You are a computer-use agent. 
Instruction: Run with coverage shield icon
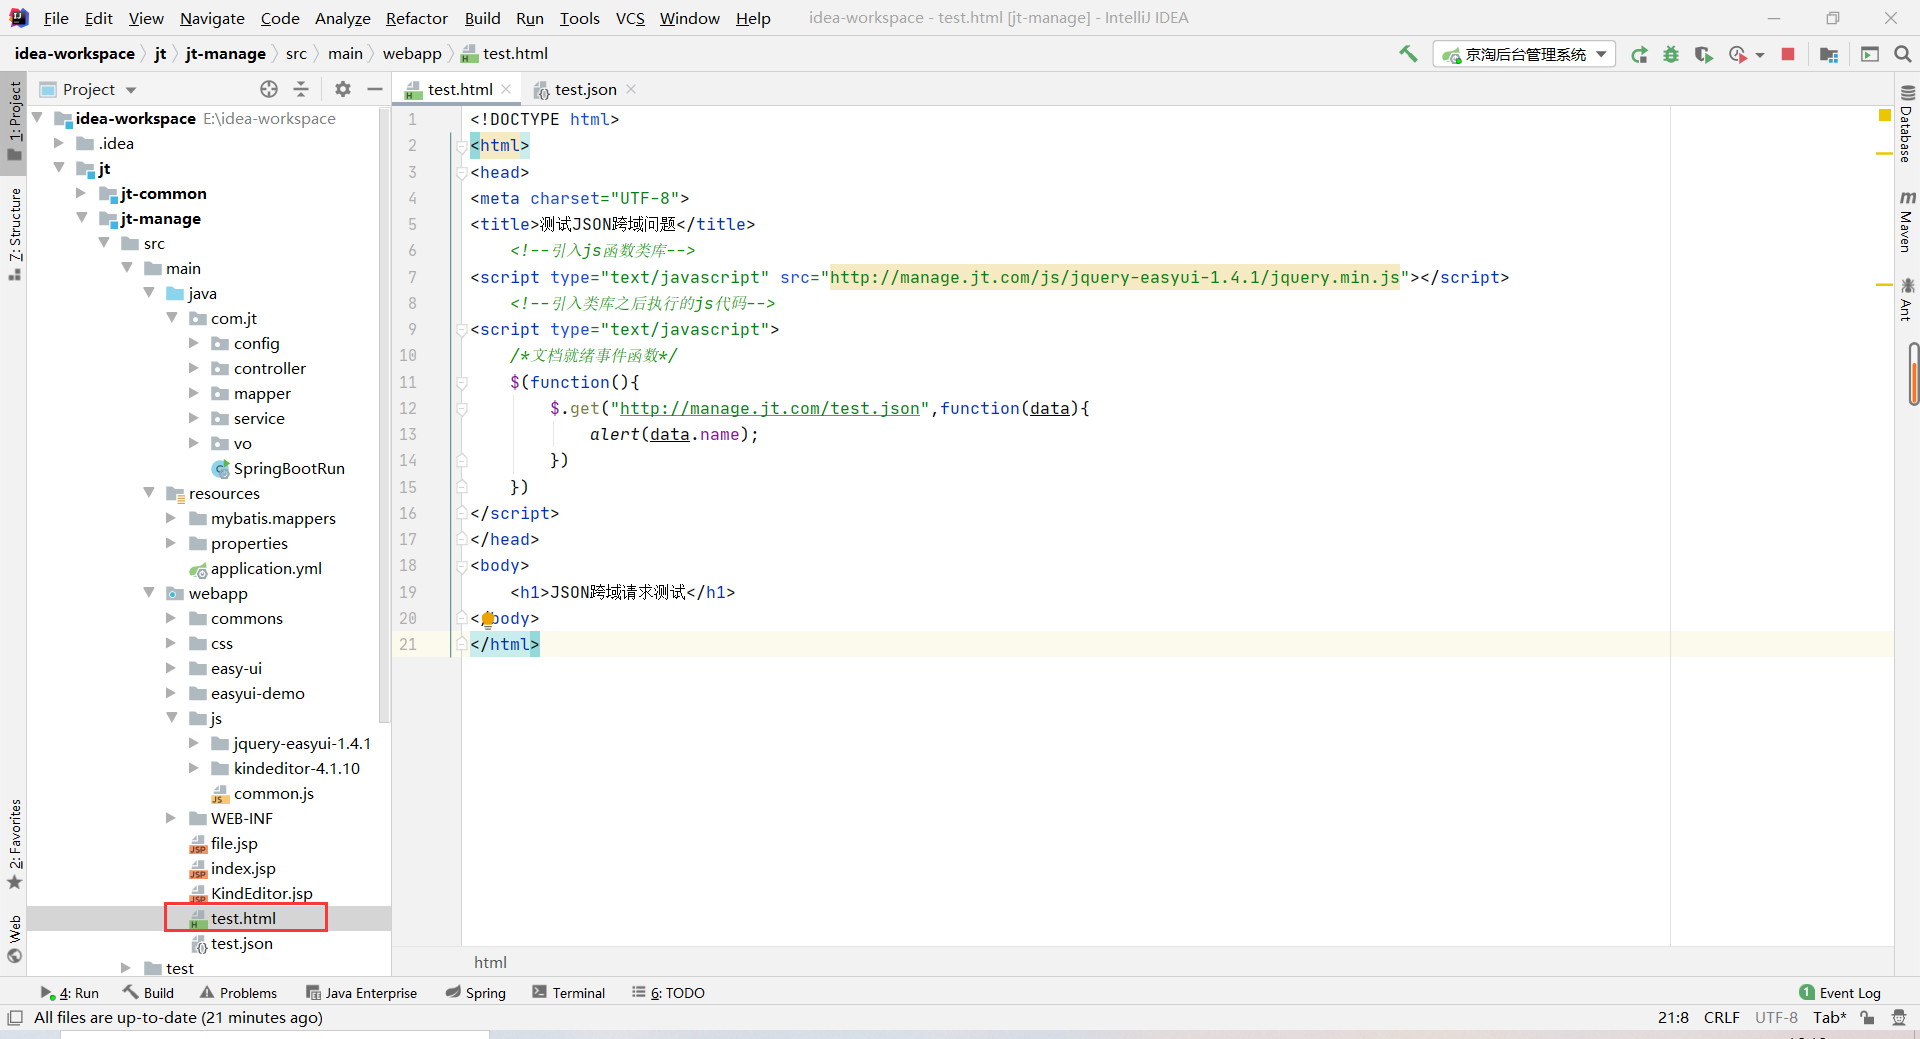point(1703,55)
